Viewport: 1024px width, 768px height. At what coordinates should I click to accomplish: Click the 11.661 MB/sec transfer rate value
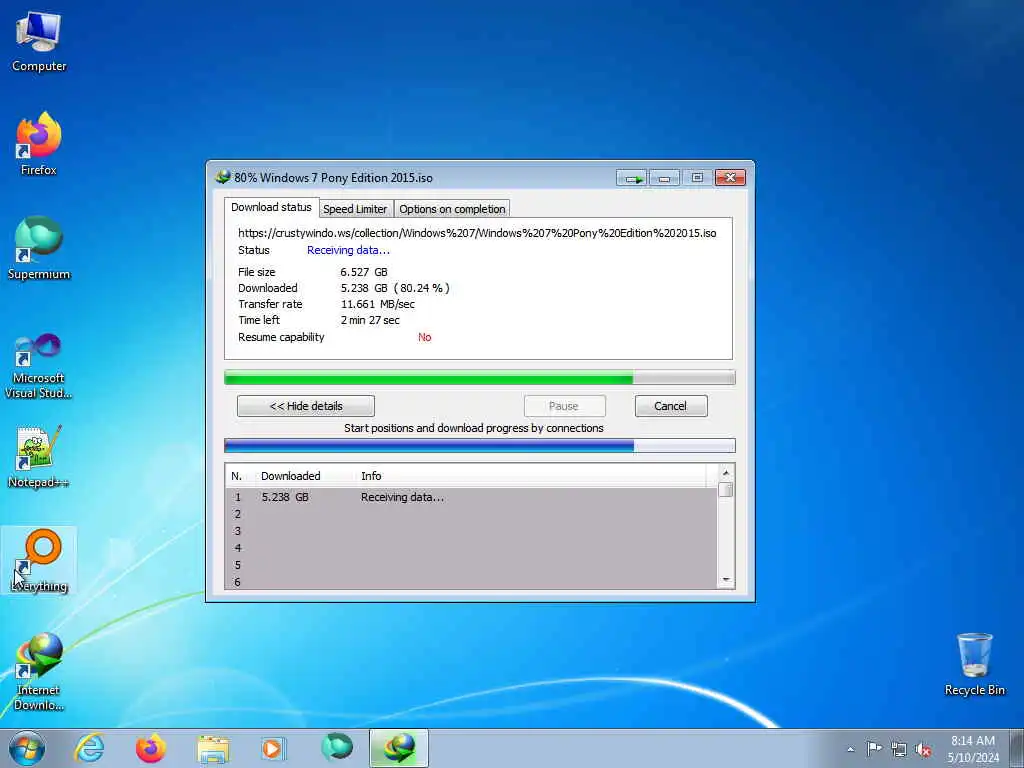(x=377, y=304)
